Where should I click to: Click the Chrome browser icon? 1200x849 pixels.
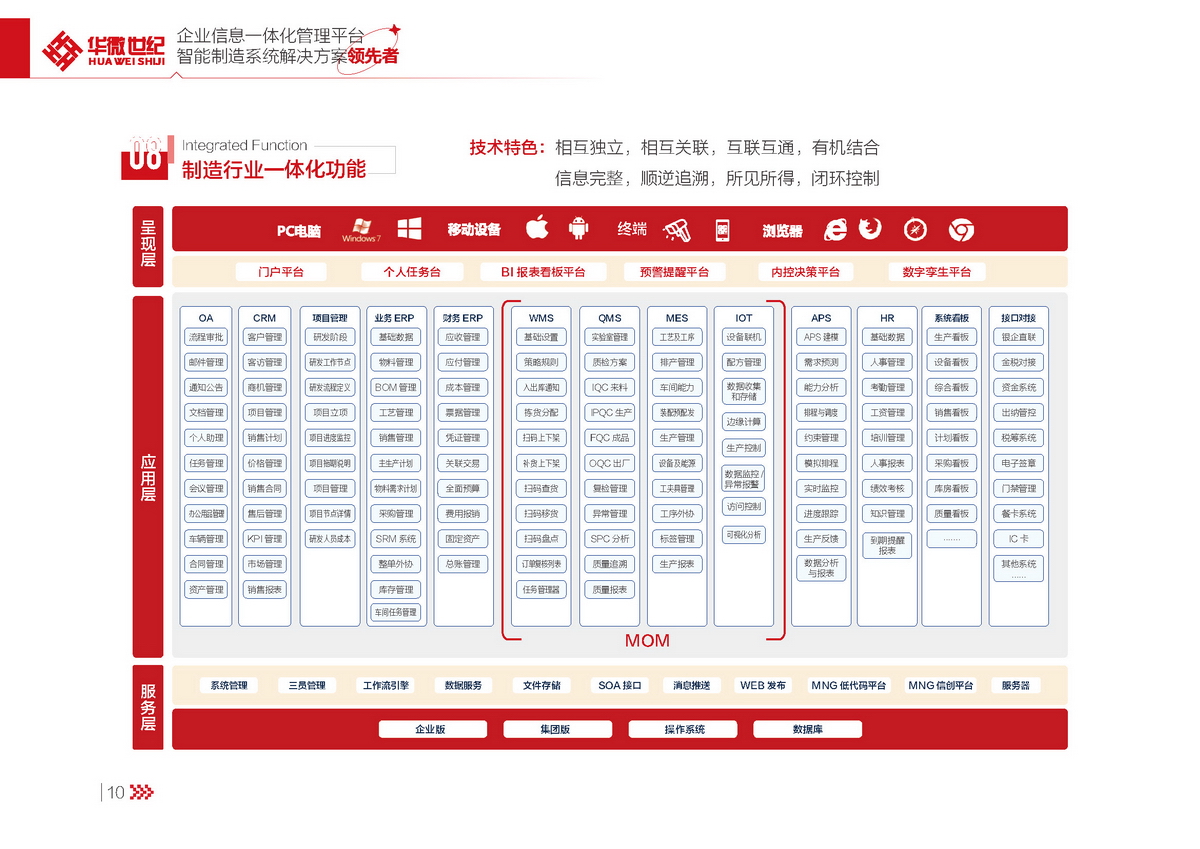961,230
